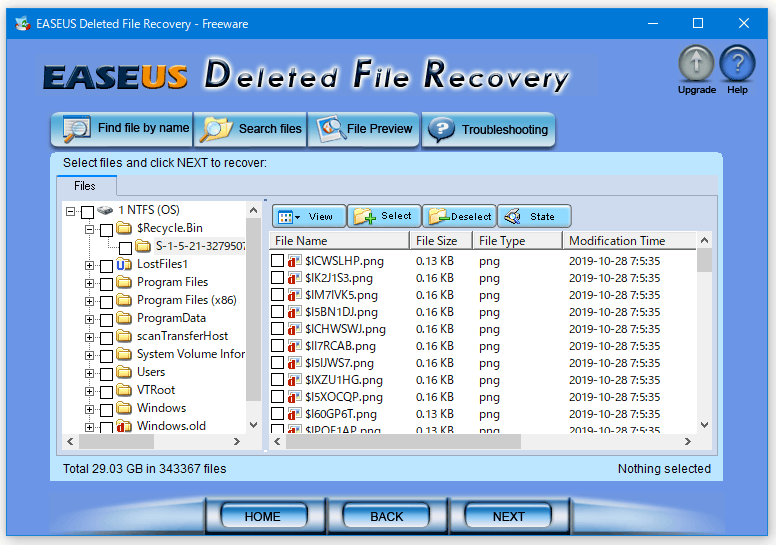The width and height of the screenshot is (776, 545).
Task: Tick checkbox next to $IXZU1HG.png
Action: 278,379
